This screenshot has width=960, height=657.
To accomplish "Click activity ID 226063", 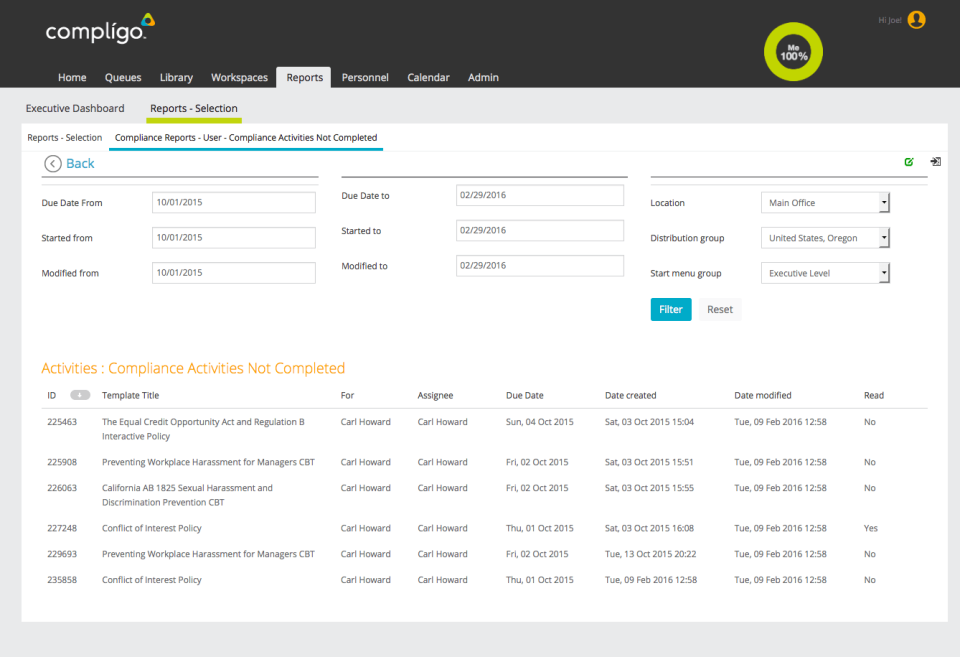I will click(x=62, y=488).
